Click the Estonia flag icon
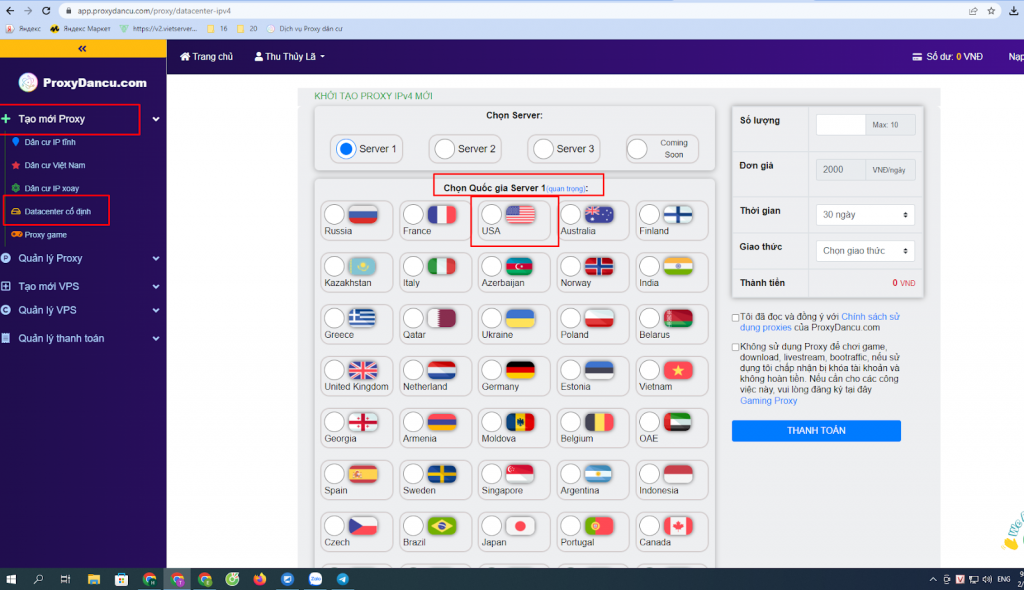The width and height of the screenshot is (1024, 590). 599,370
